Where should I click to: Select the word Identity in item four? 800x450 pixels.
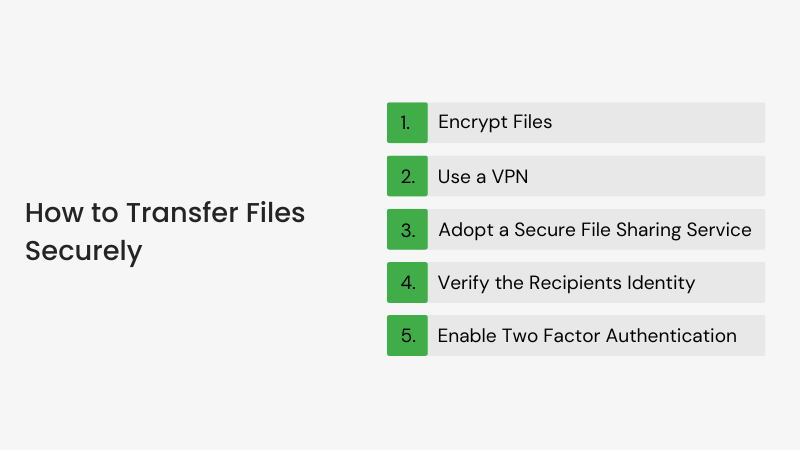[x=661, y=283]
